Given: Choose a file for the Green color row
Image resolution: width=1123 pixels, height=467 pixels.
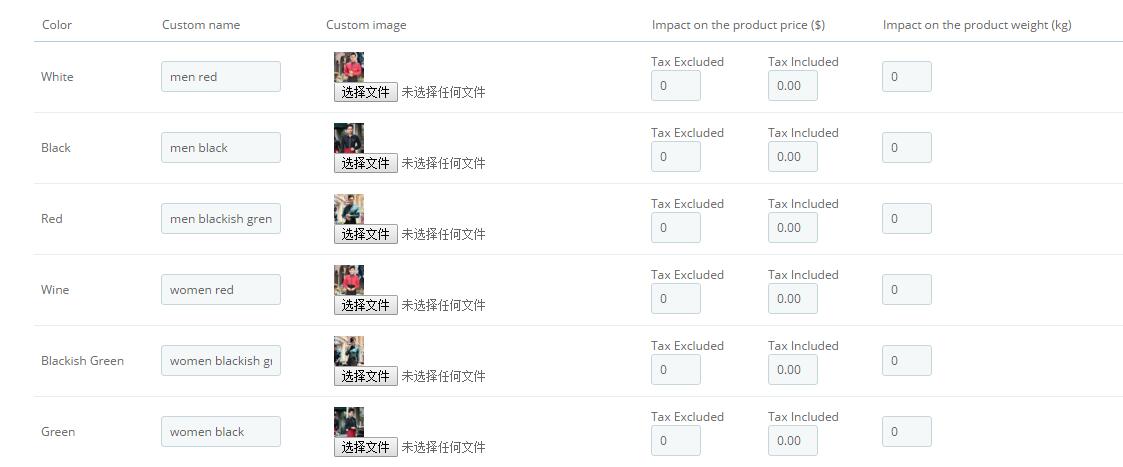Looking at the screenshot, I should coord(365,447).
